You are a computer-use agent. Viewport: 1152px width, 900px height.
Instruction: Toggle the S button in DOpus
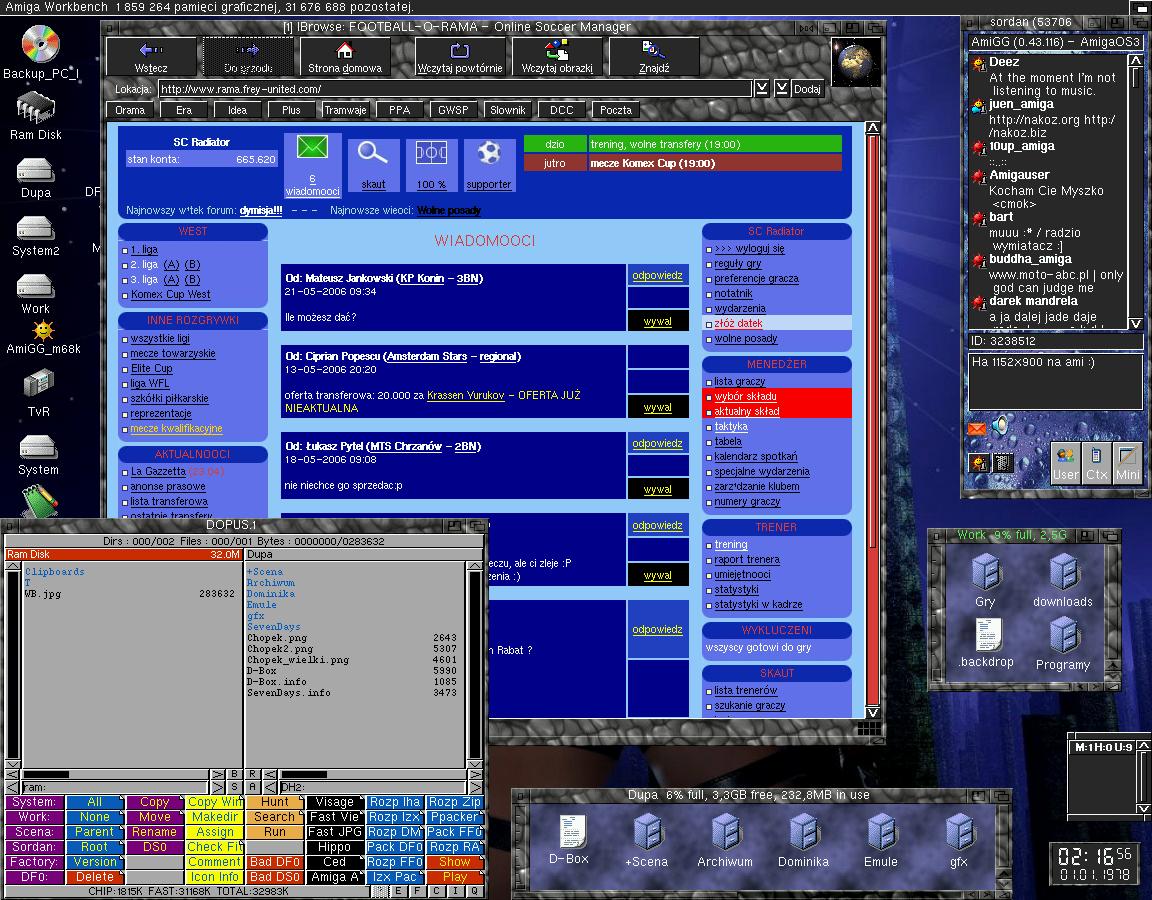pyautogui.click(x=234, y=788)
